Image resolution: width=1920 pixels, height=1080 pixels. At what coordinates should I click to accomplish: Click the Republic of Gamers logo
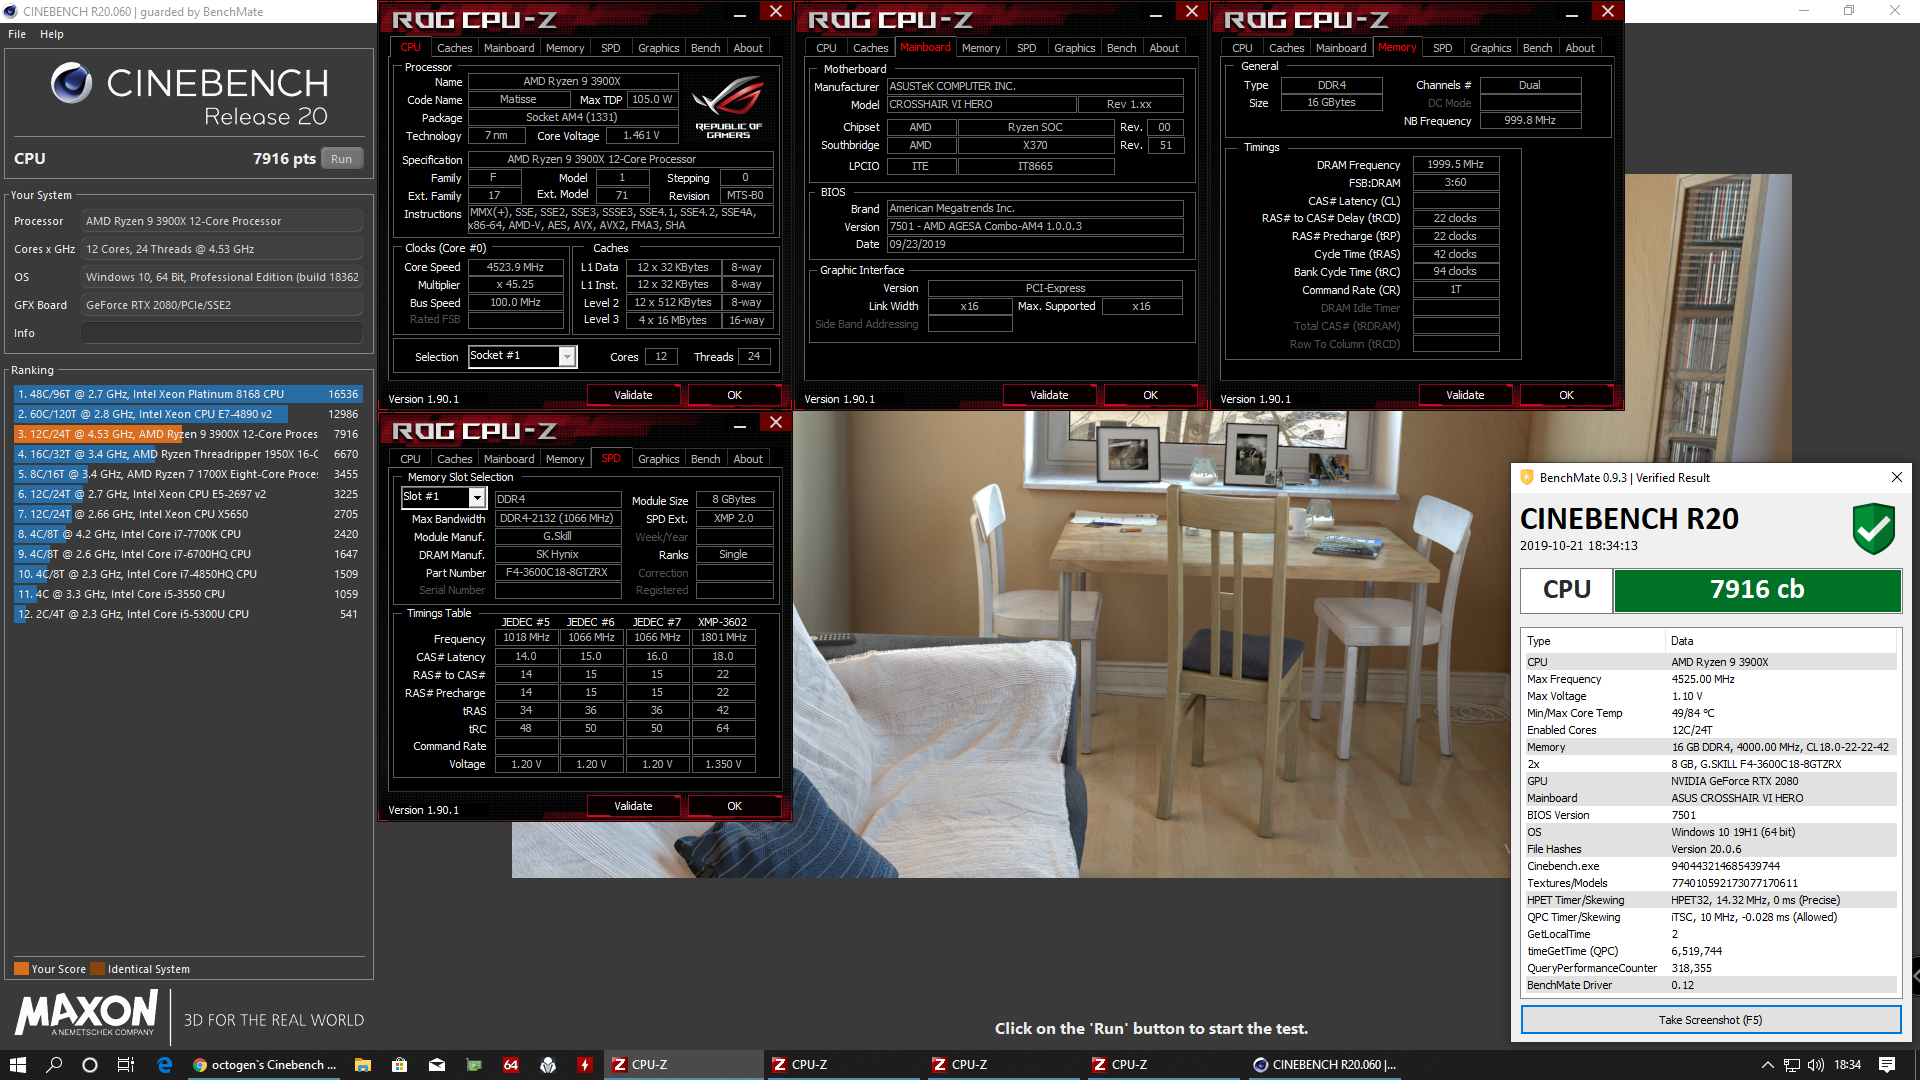coord(729,107)
